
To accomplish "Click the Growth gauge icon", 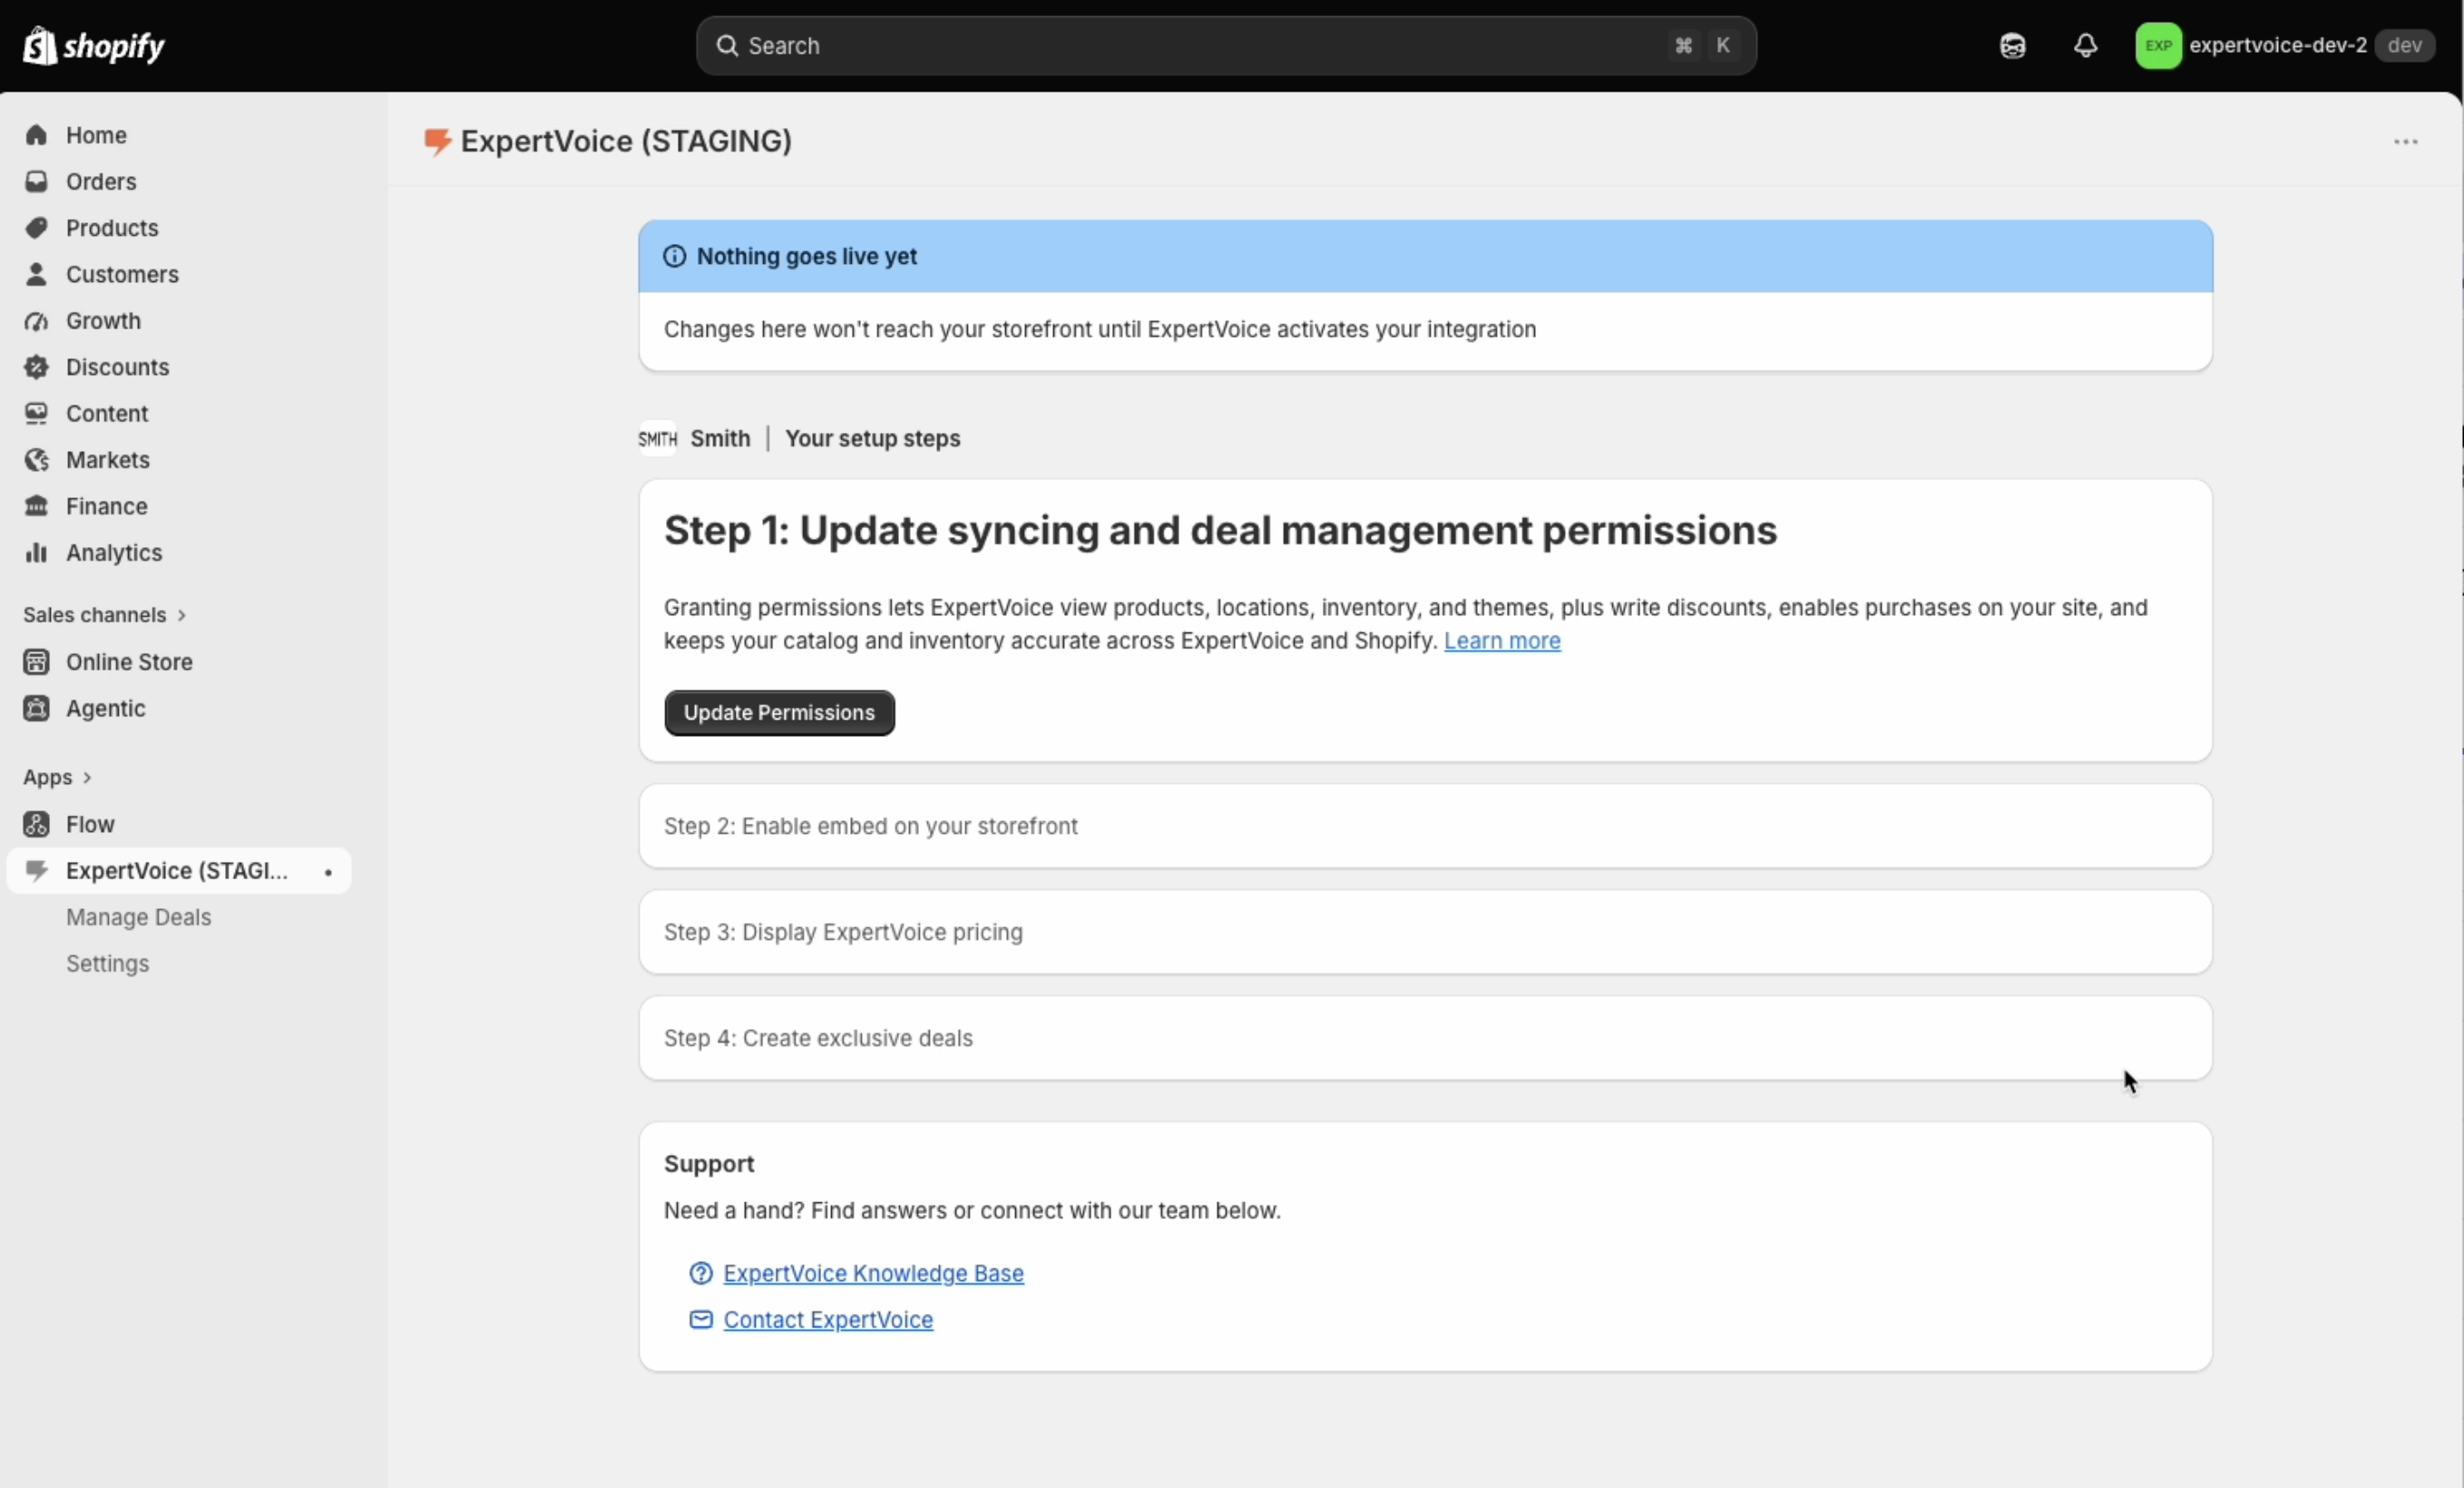I will [x=37, y=321].
